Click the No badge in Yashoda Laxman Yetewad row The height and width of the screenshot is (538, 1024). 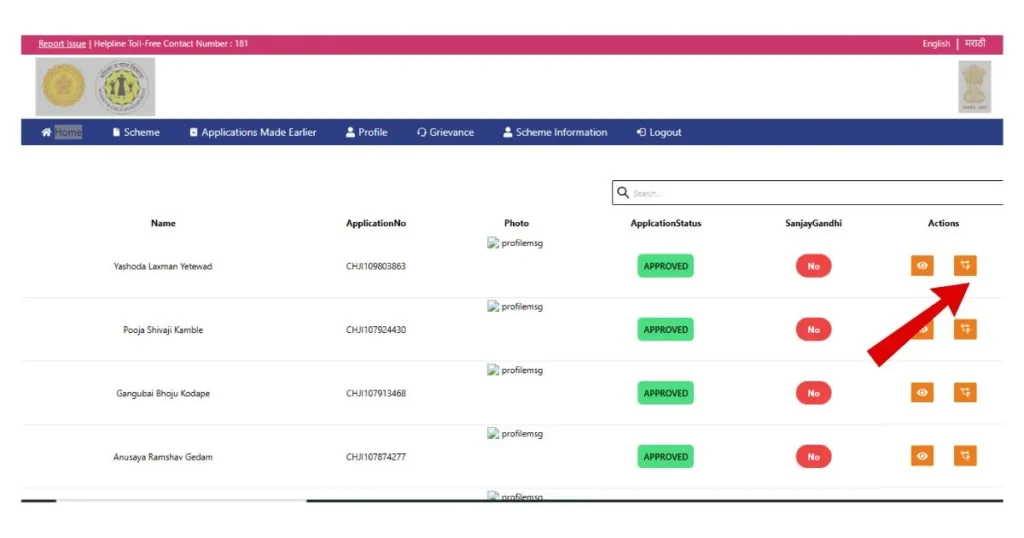click(813, 266)
